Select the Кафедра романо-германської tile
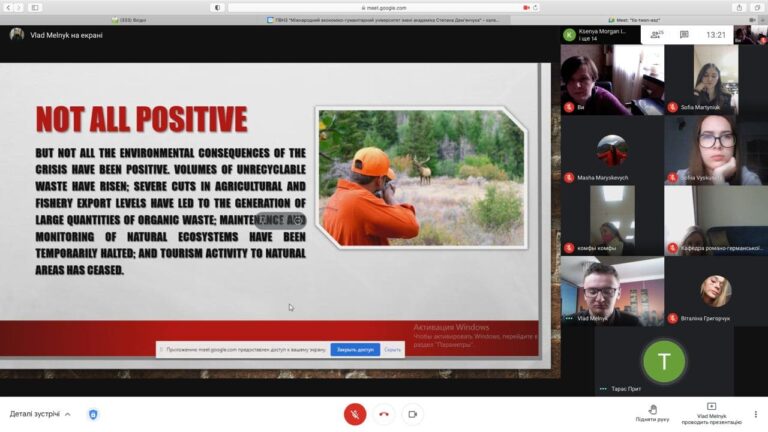 coord(716,220)
